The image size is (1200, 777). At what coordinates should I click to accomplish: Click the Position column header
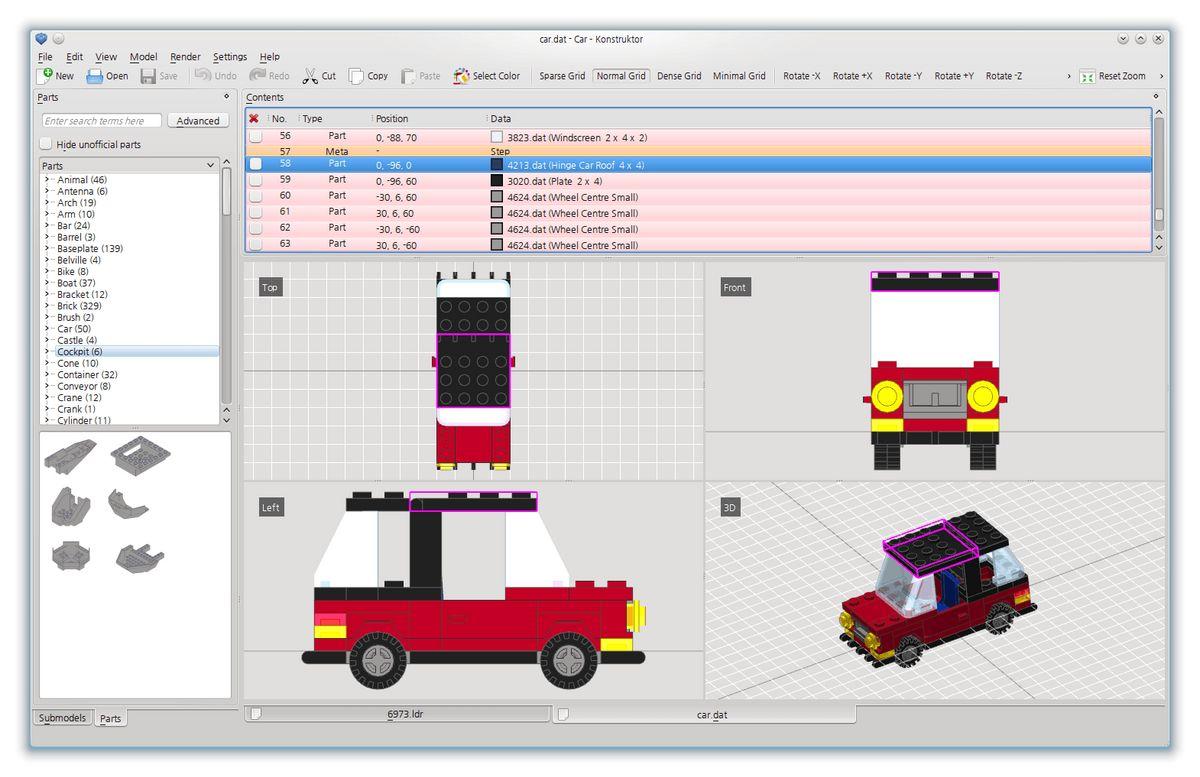click(x=392, y=118)
